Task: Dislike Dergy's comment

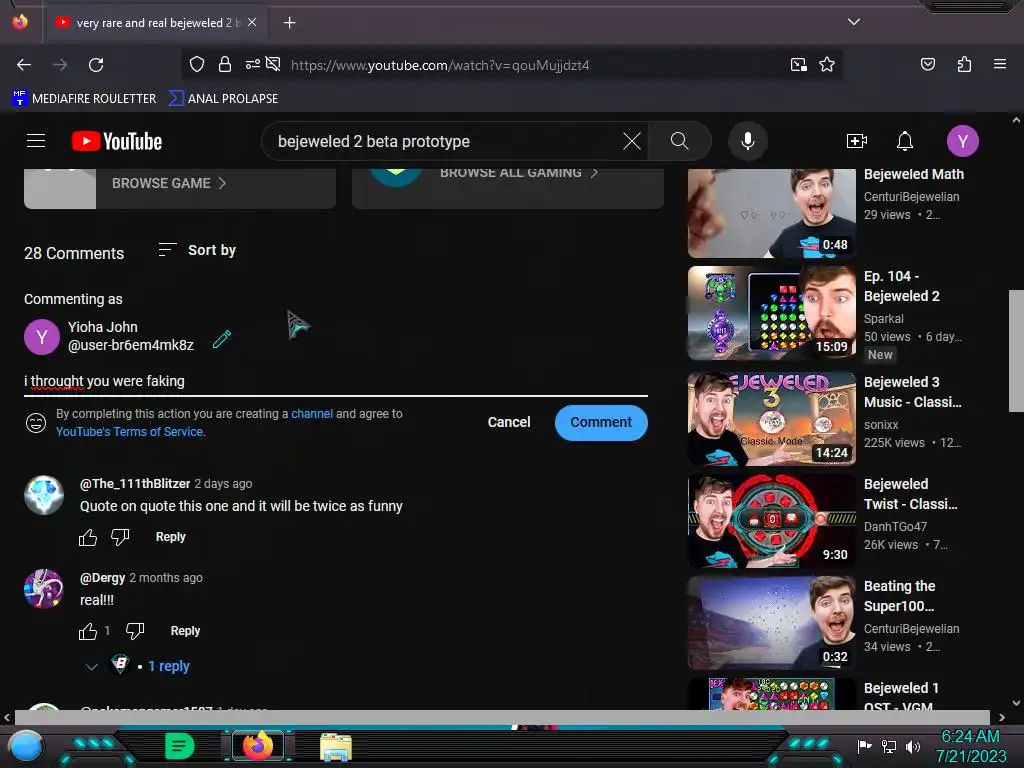Action: pos(135,632)
